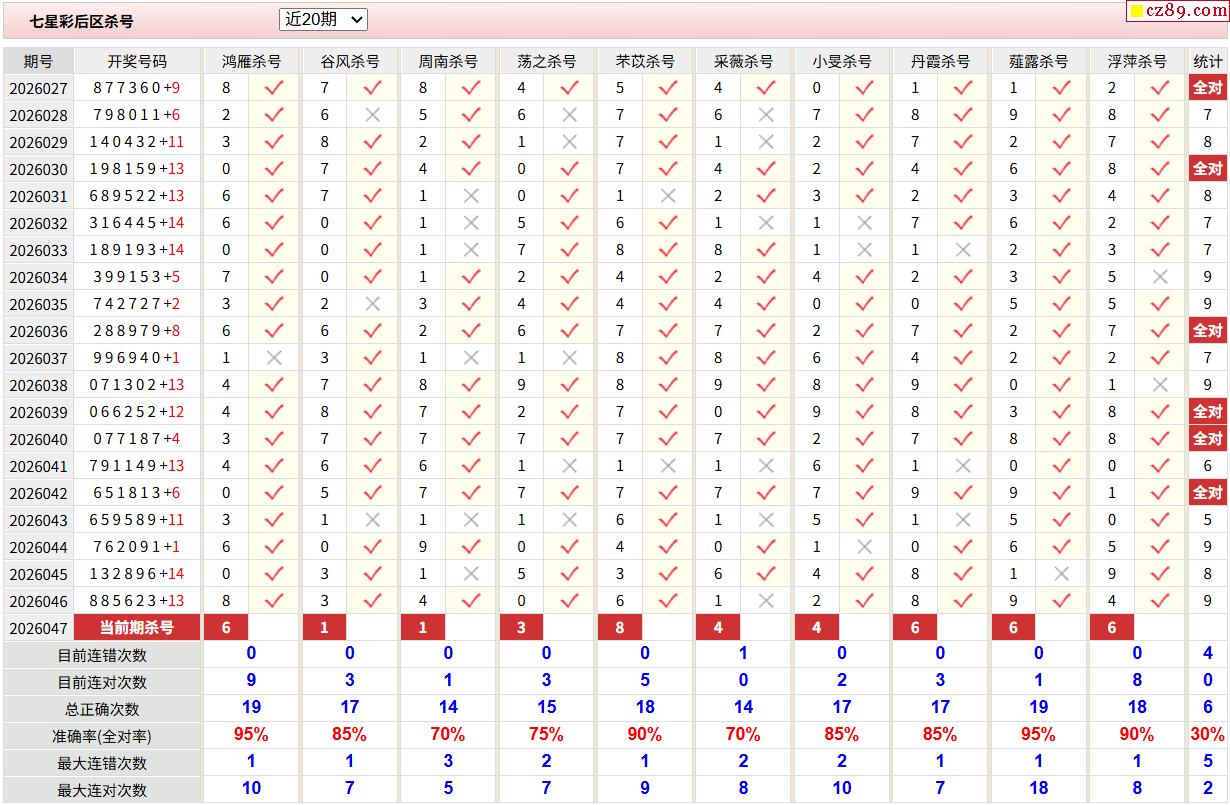Select the 开奖号码 column header

tap(137, 61)
